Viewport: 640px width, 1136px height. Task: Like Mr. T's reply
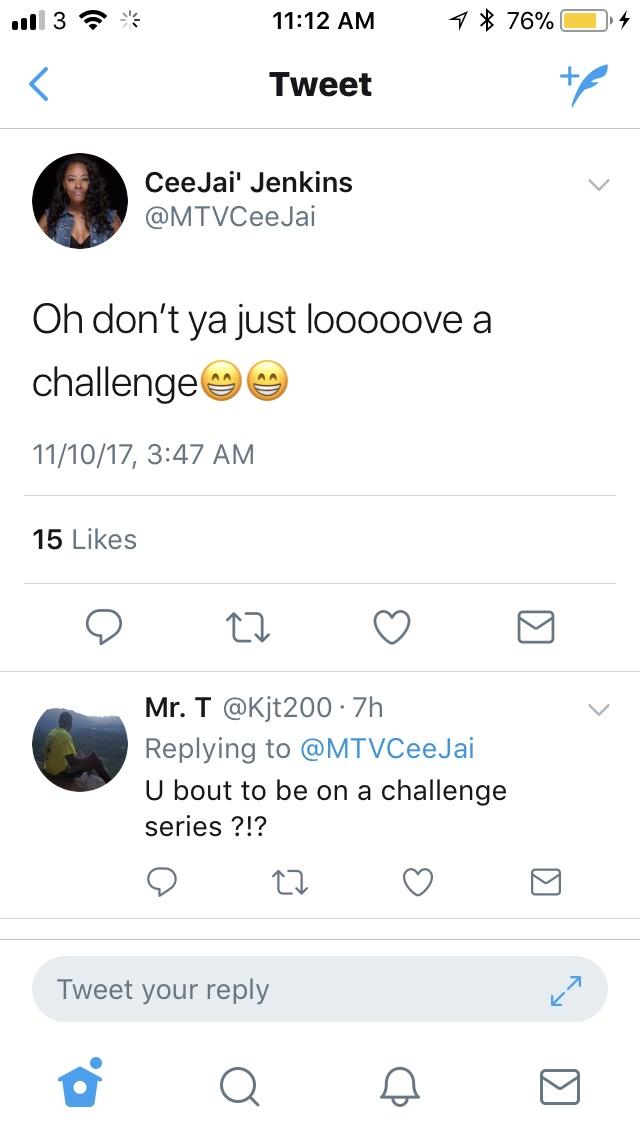point(417,882)
